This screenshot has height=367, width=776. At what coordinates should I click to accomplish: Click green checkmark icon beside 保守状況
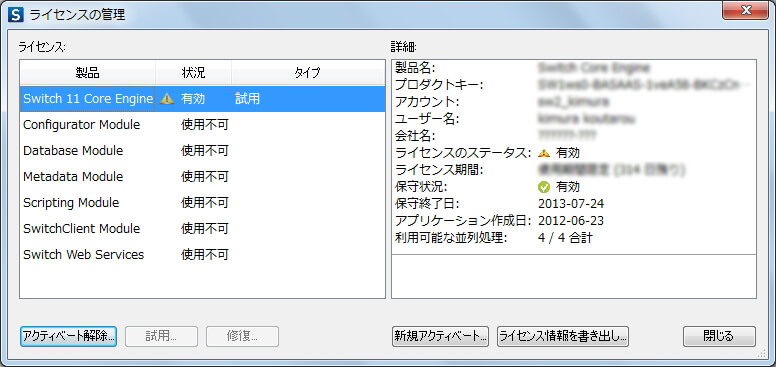click(544, 187)
